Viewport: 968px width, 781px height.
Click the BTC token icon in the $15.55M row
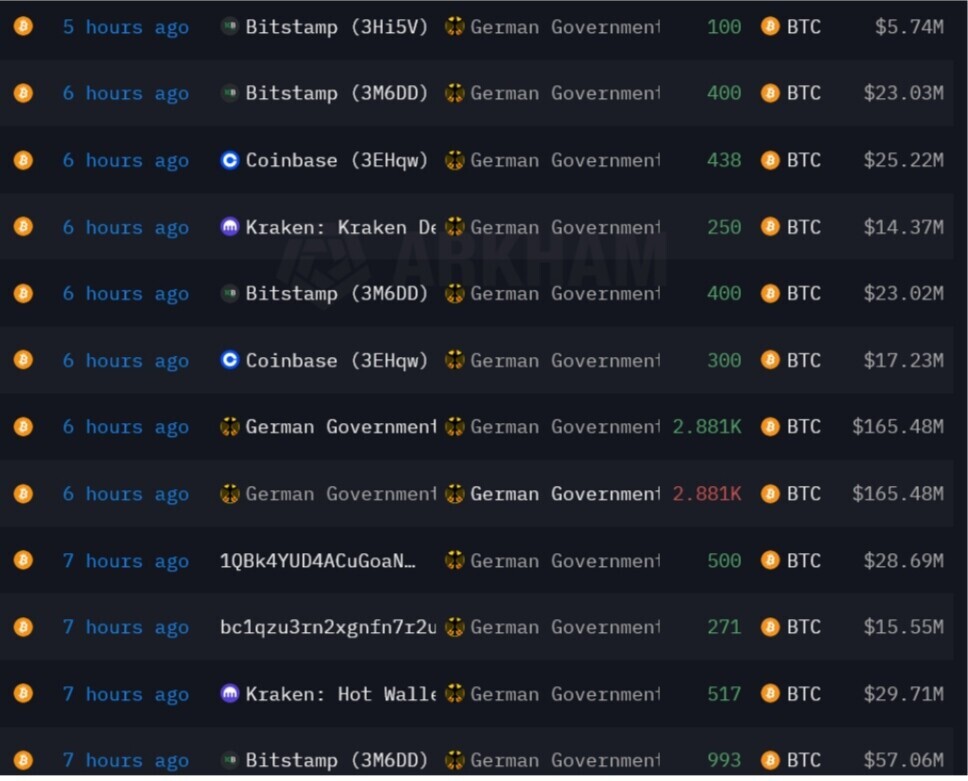[x=770, y=627]
